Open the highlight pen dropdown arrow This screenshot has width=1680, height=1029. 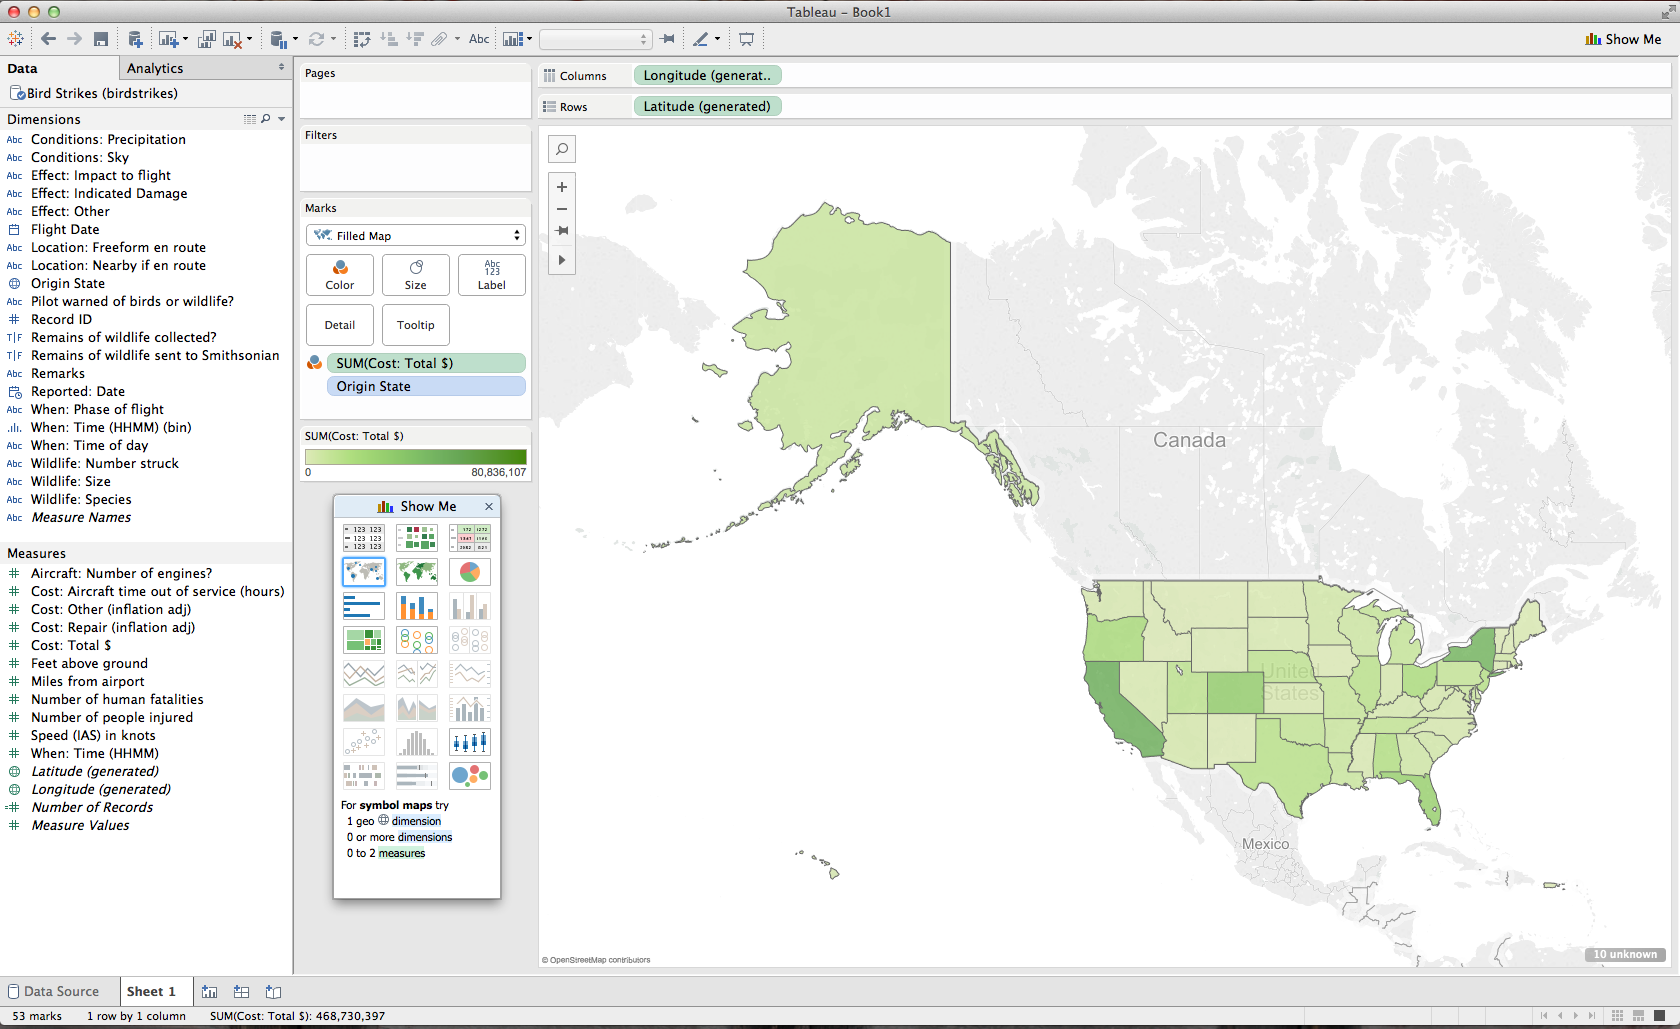(717, 40)
